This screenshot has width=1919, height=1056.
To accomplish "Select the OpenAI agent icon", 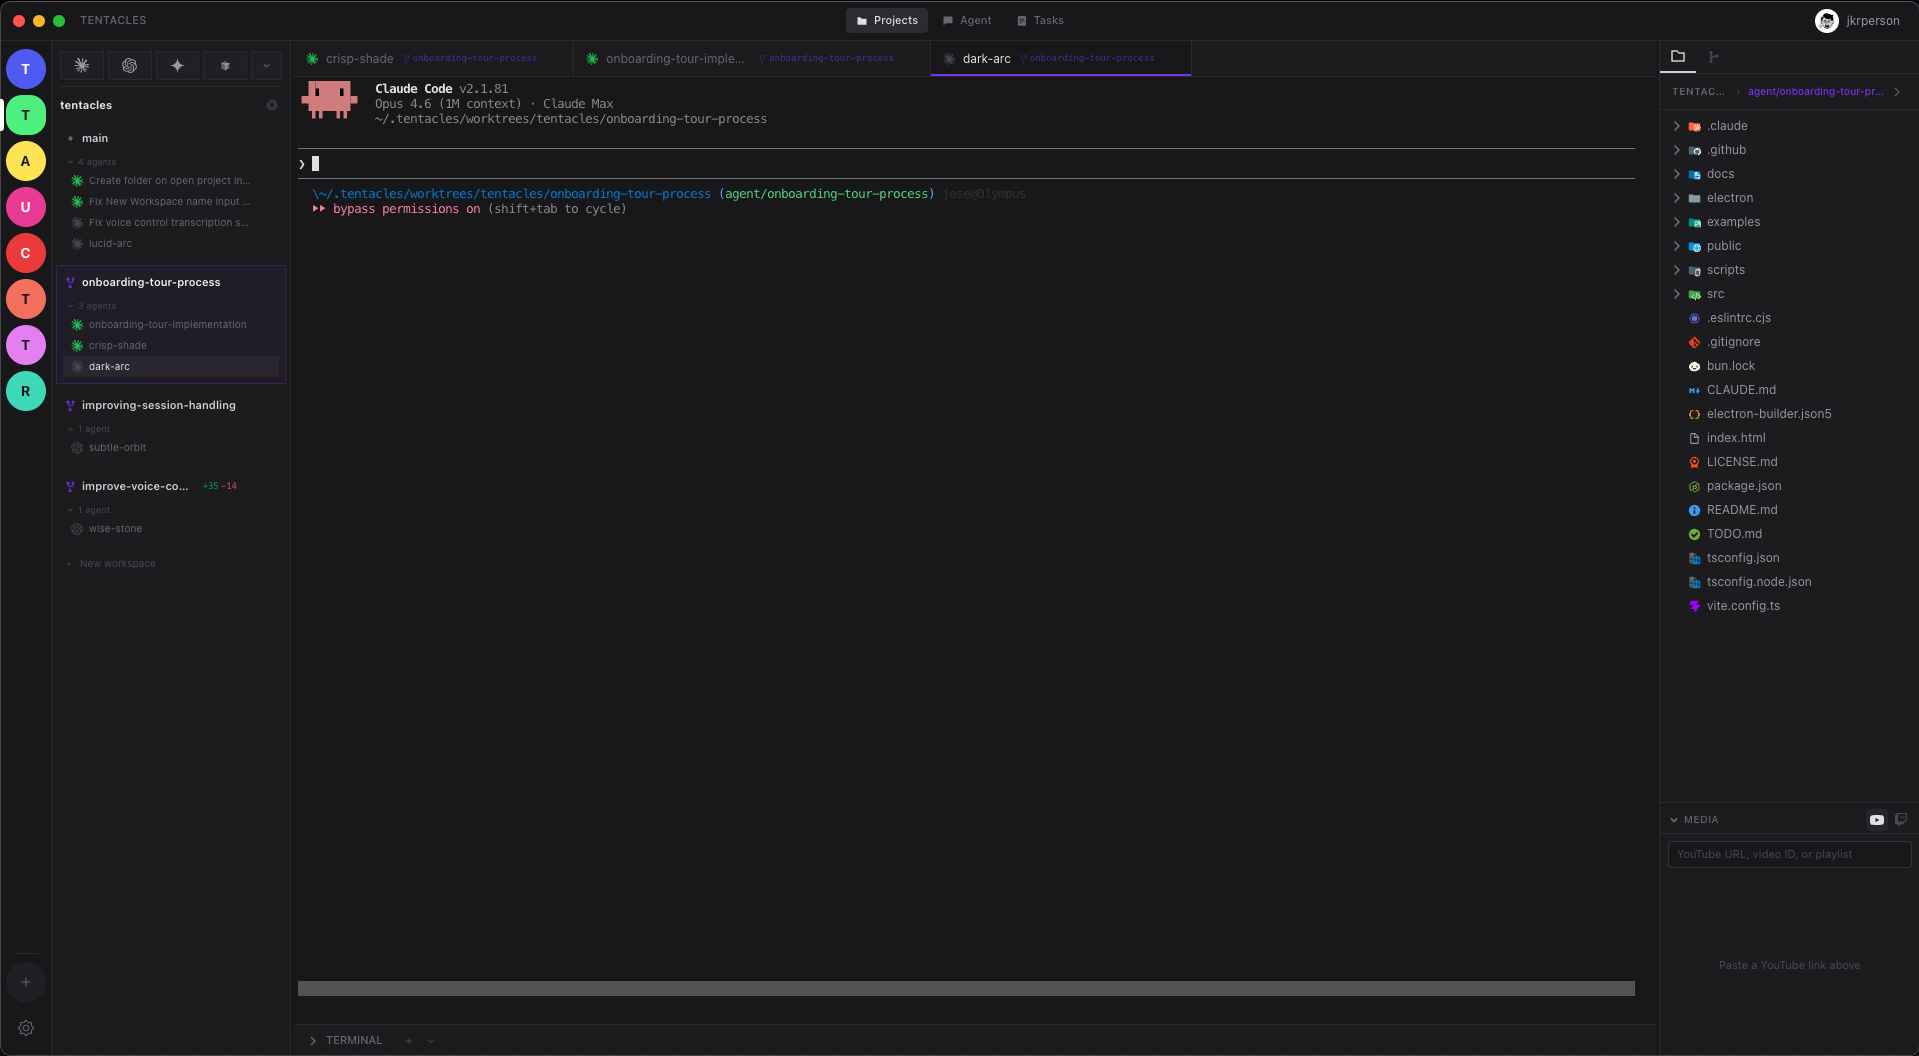I will click(x=129, y=66).
